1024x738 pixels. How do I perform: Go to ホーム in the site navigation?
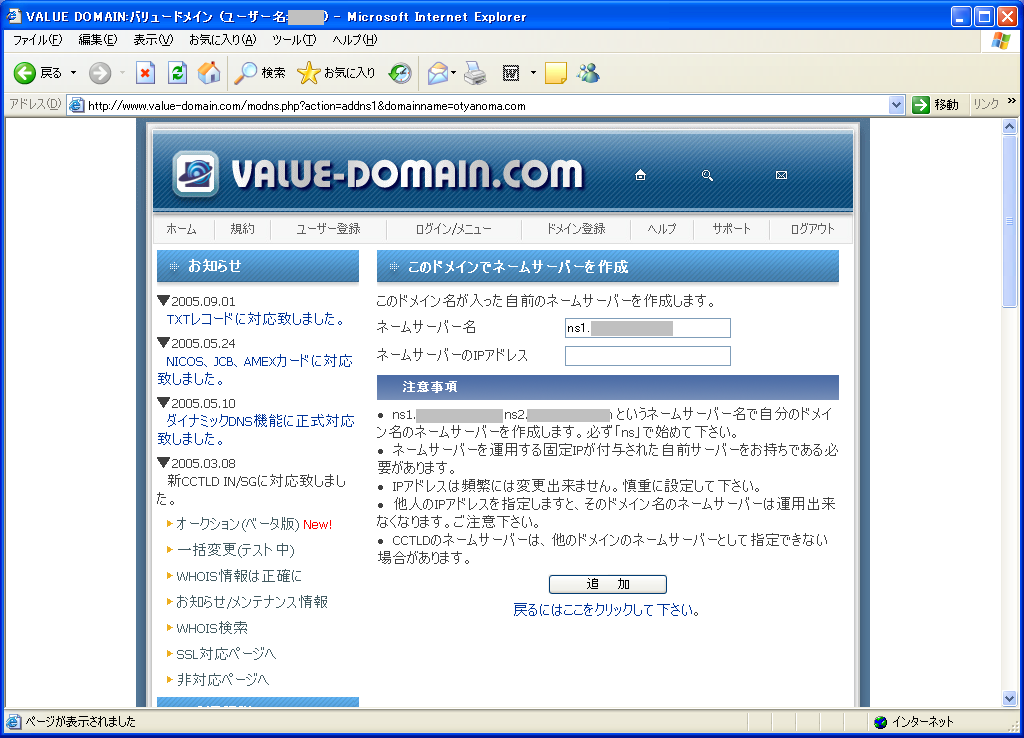point(181,229)
